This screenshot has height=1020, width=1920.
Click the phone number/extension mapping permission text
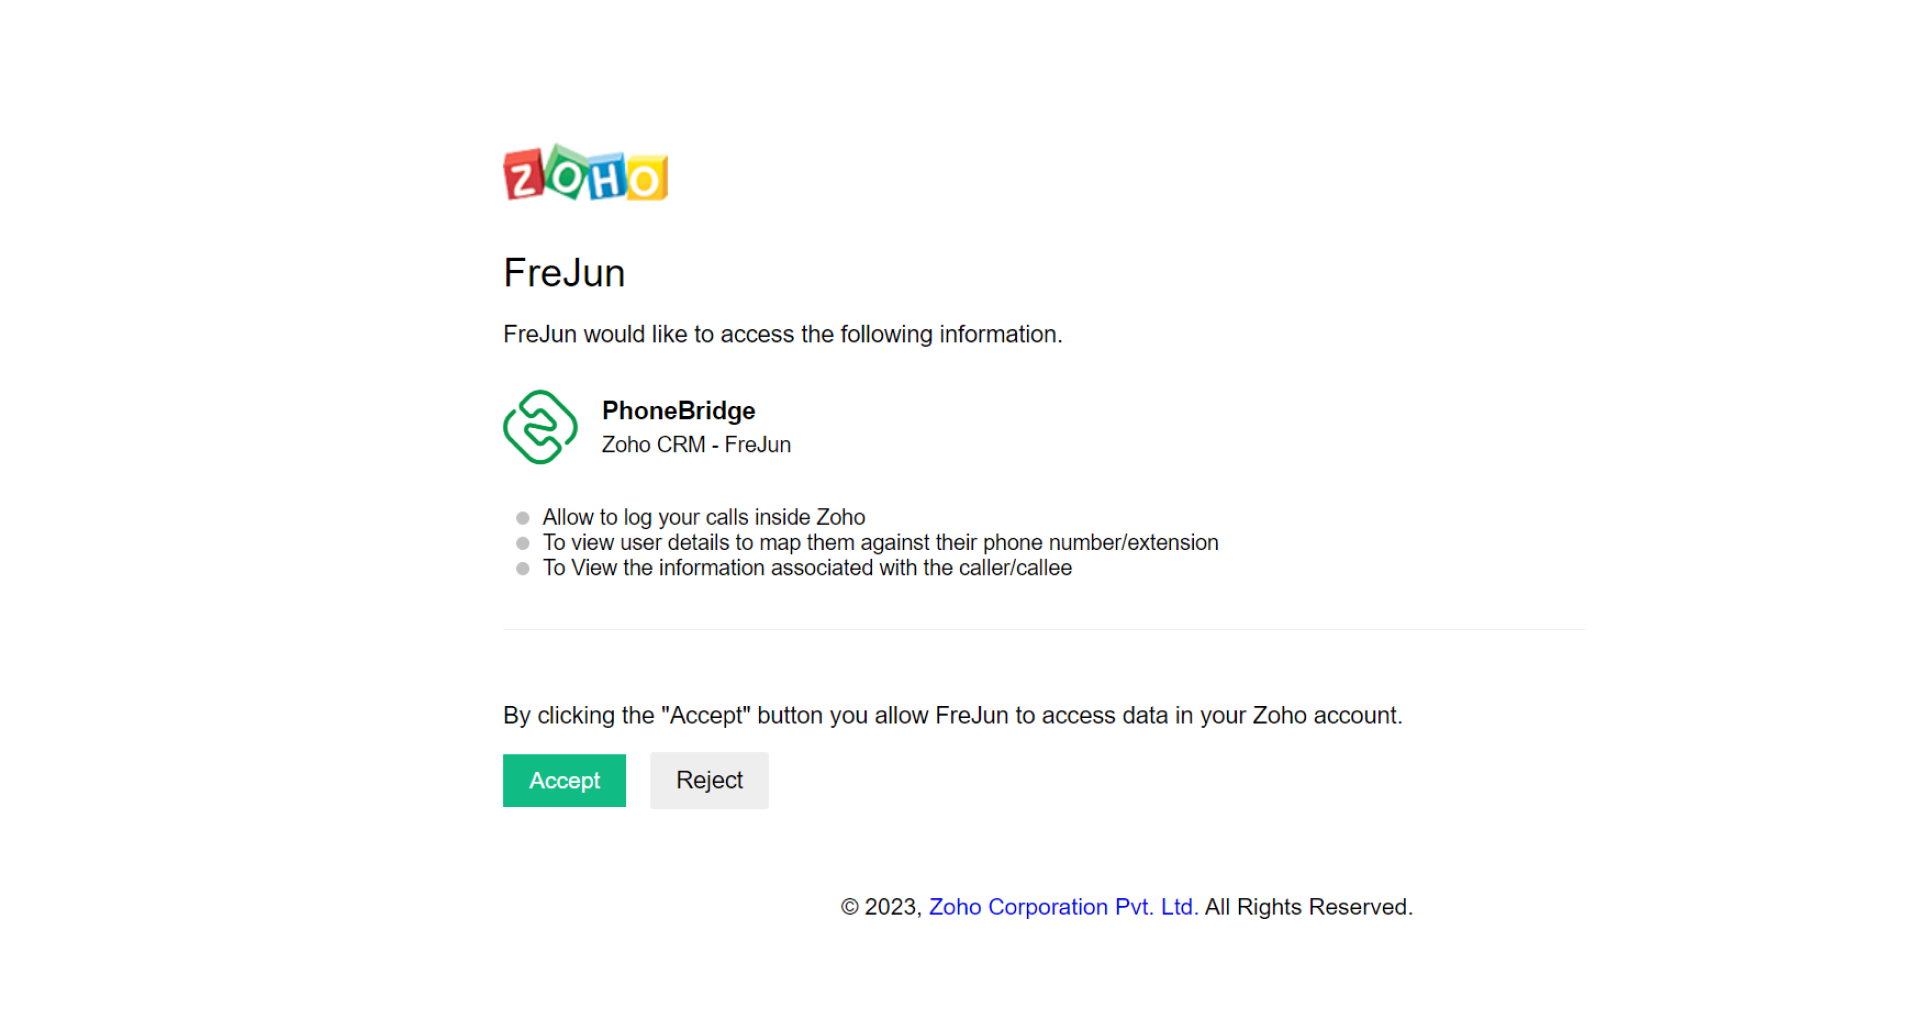[880, 542]
